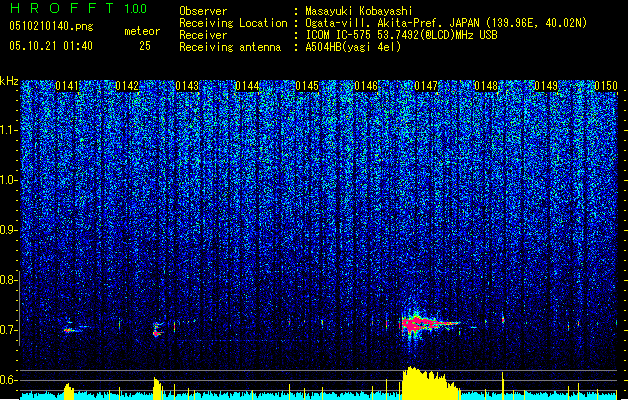The width and height of the screenshot is (629, 400).
Task: Click the 0144 time marker
Action: (x=247, y=86)
